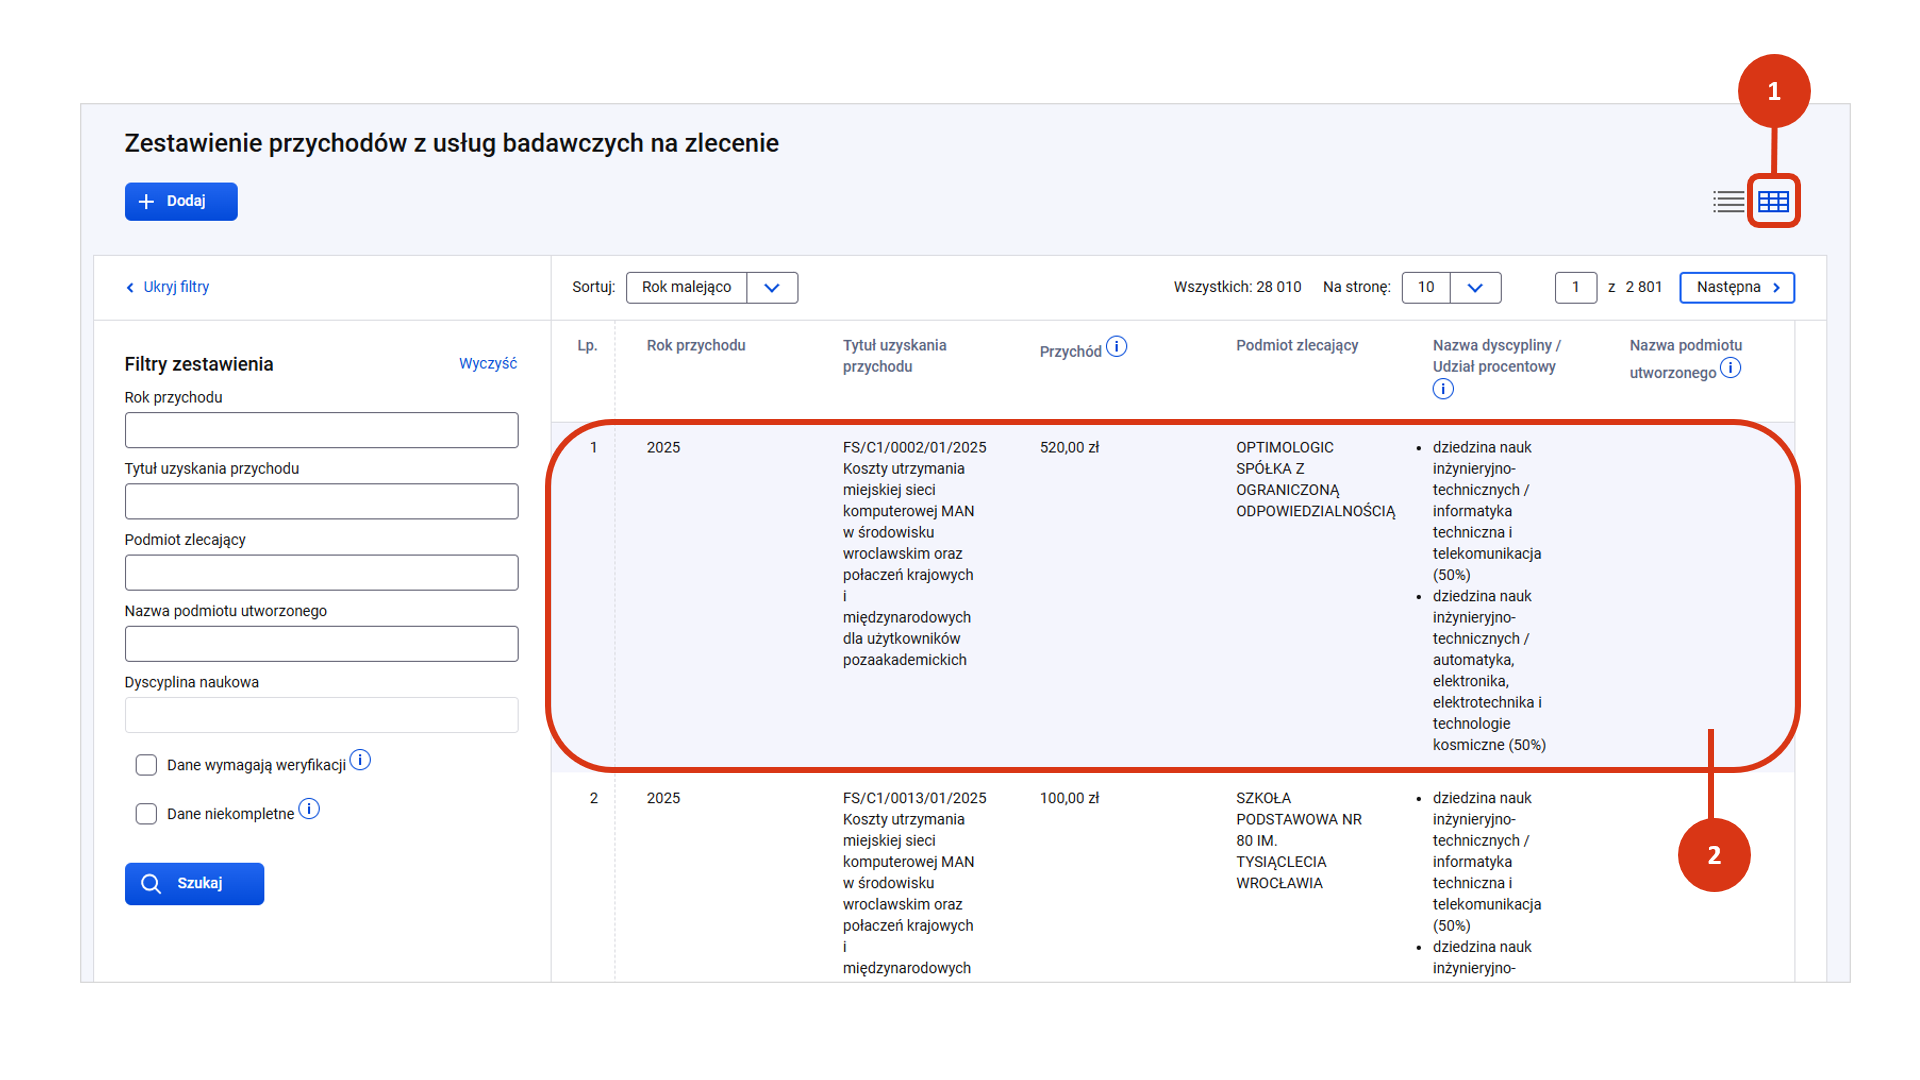Switch to list view icon
Viewport: 1920px width, 1080px height.
[1728, 202]
